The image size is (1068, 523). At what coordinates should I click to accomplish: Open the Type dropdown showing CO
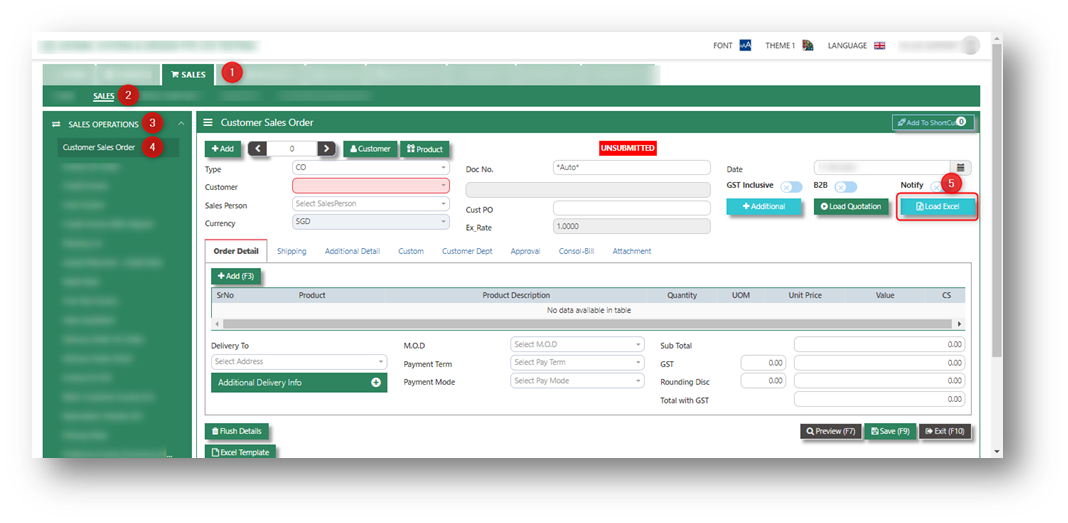click(371, 167)
